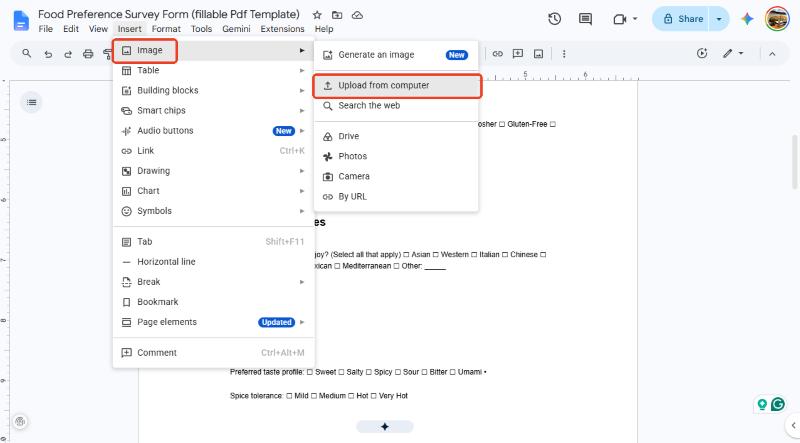Click the Gemini sparkle icon
Viewport: 800px width, 443px height.
747,19
